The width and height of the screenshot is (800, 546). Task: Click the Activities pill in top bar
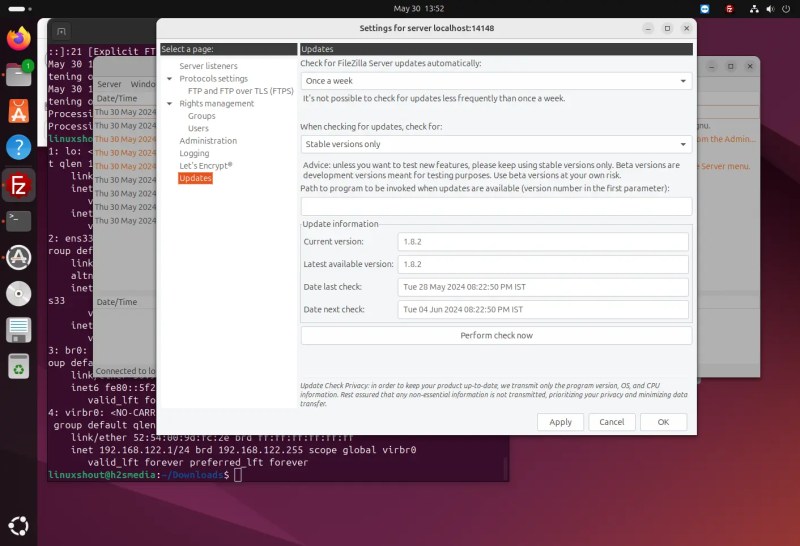tap(17, 9)
